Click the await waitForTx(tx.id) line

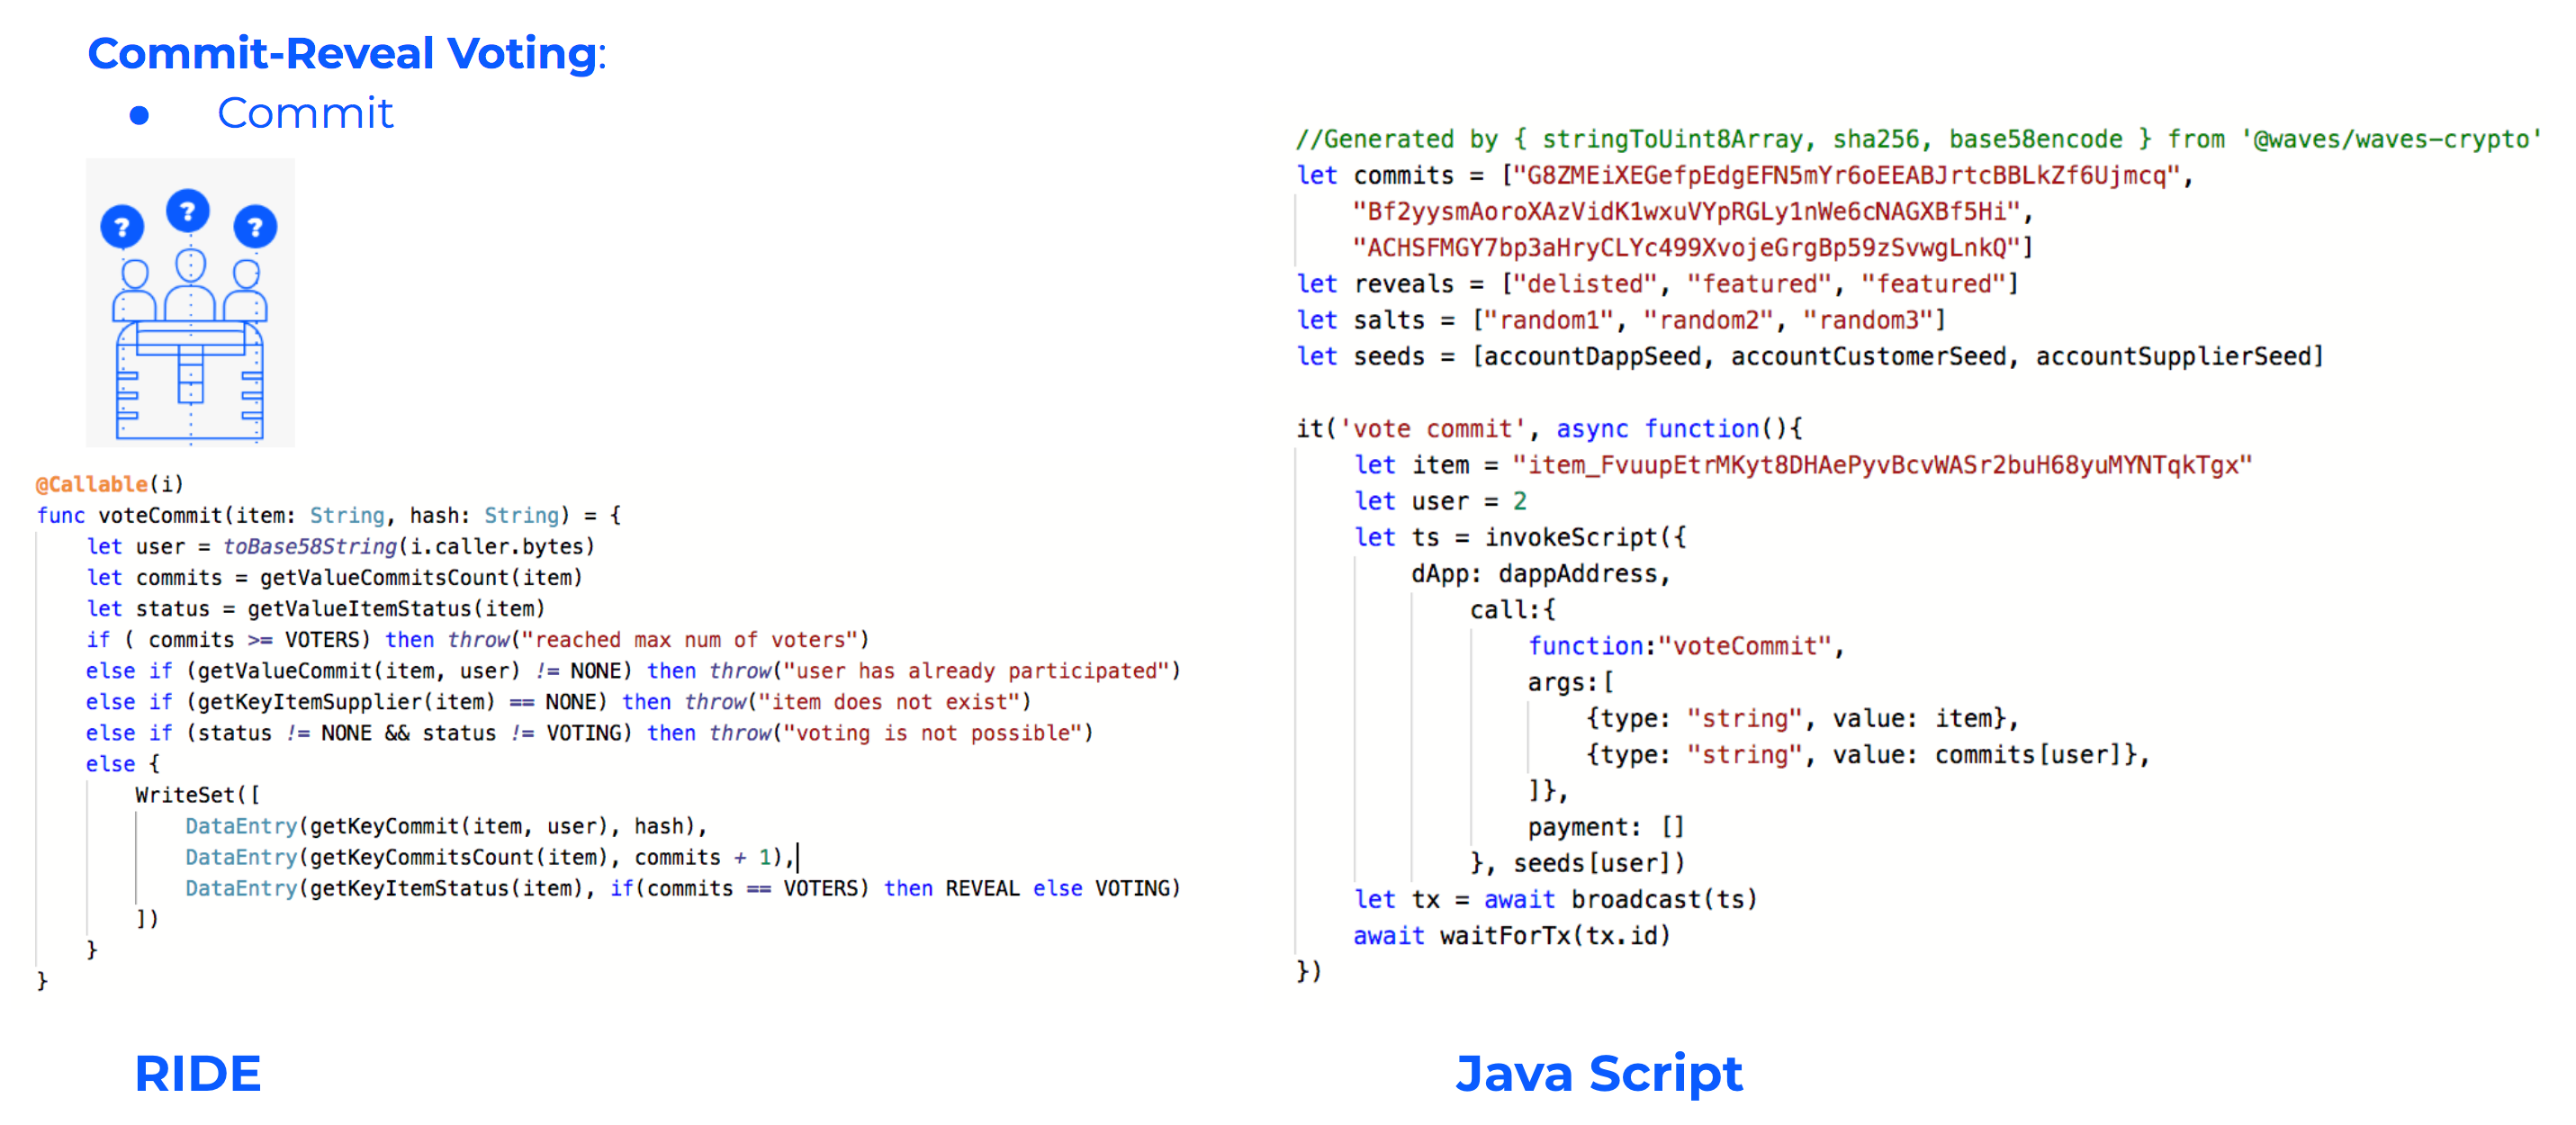pos(1511,935)
